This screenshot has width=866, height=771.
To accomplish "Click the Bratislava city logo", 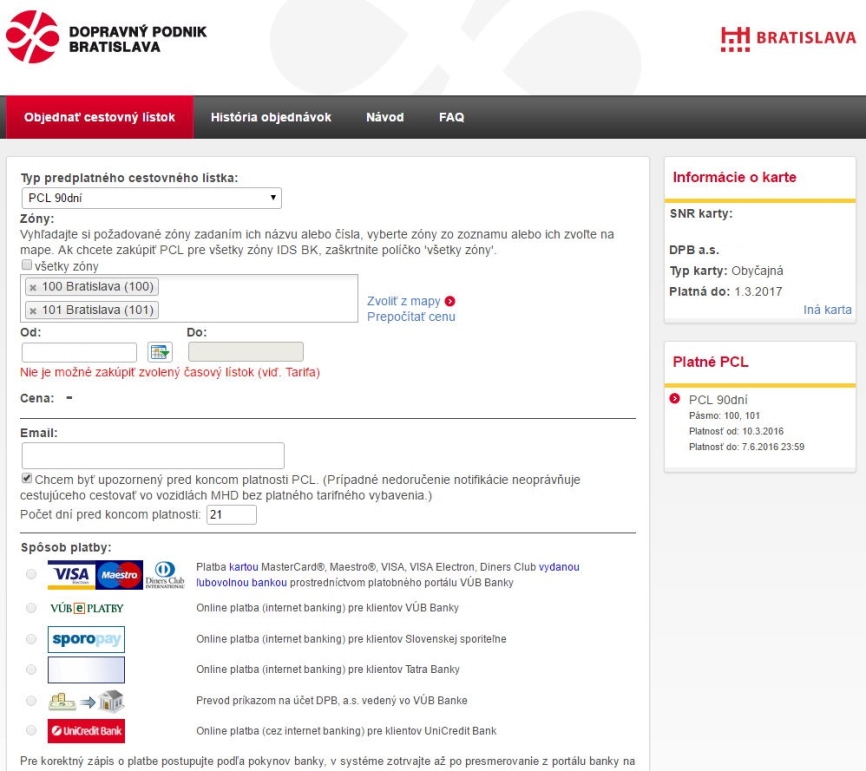I will 787,38.
